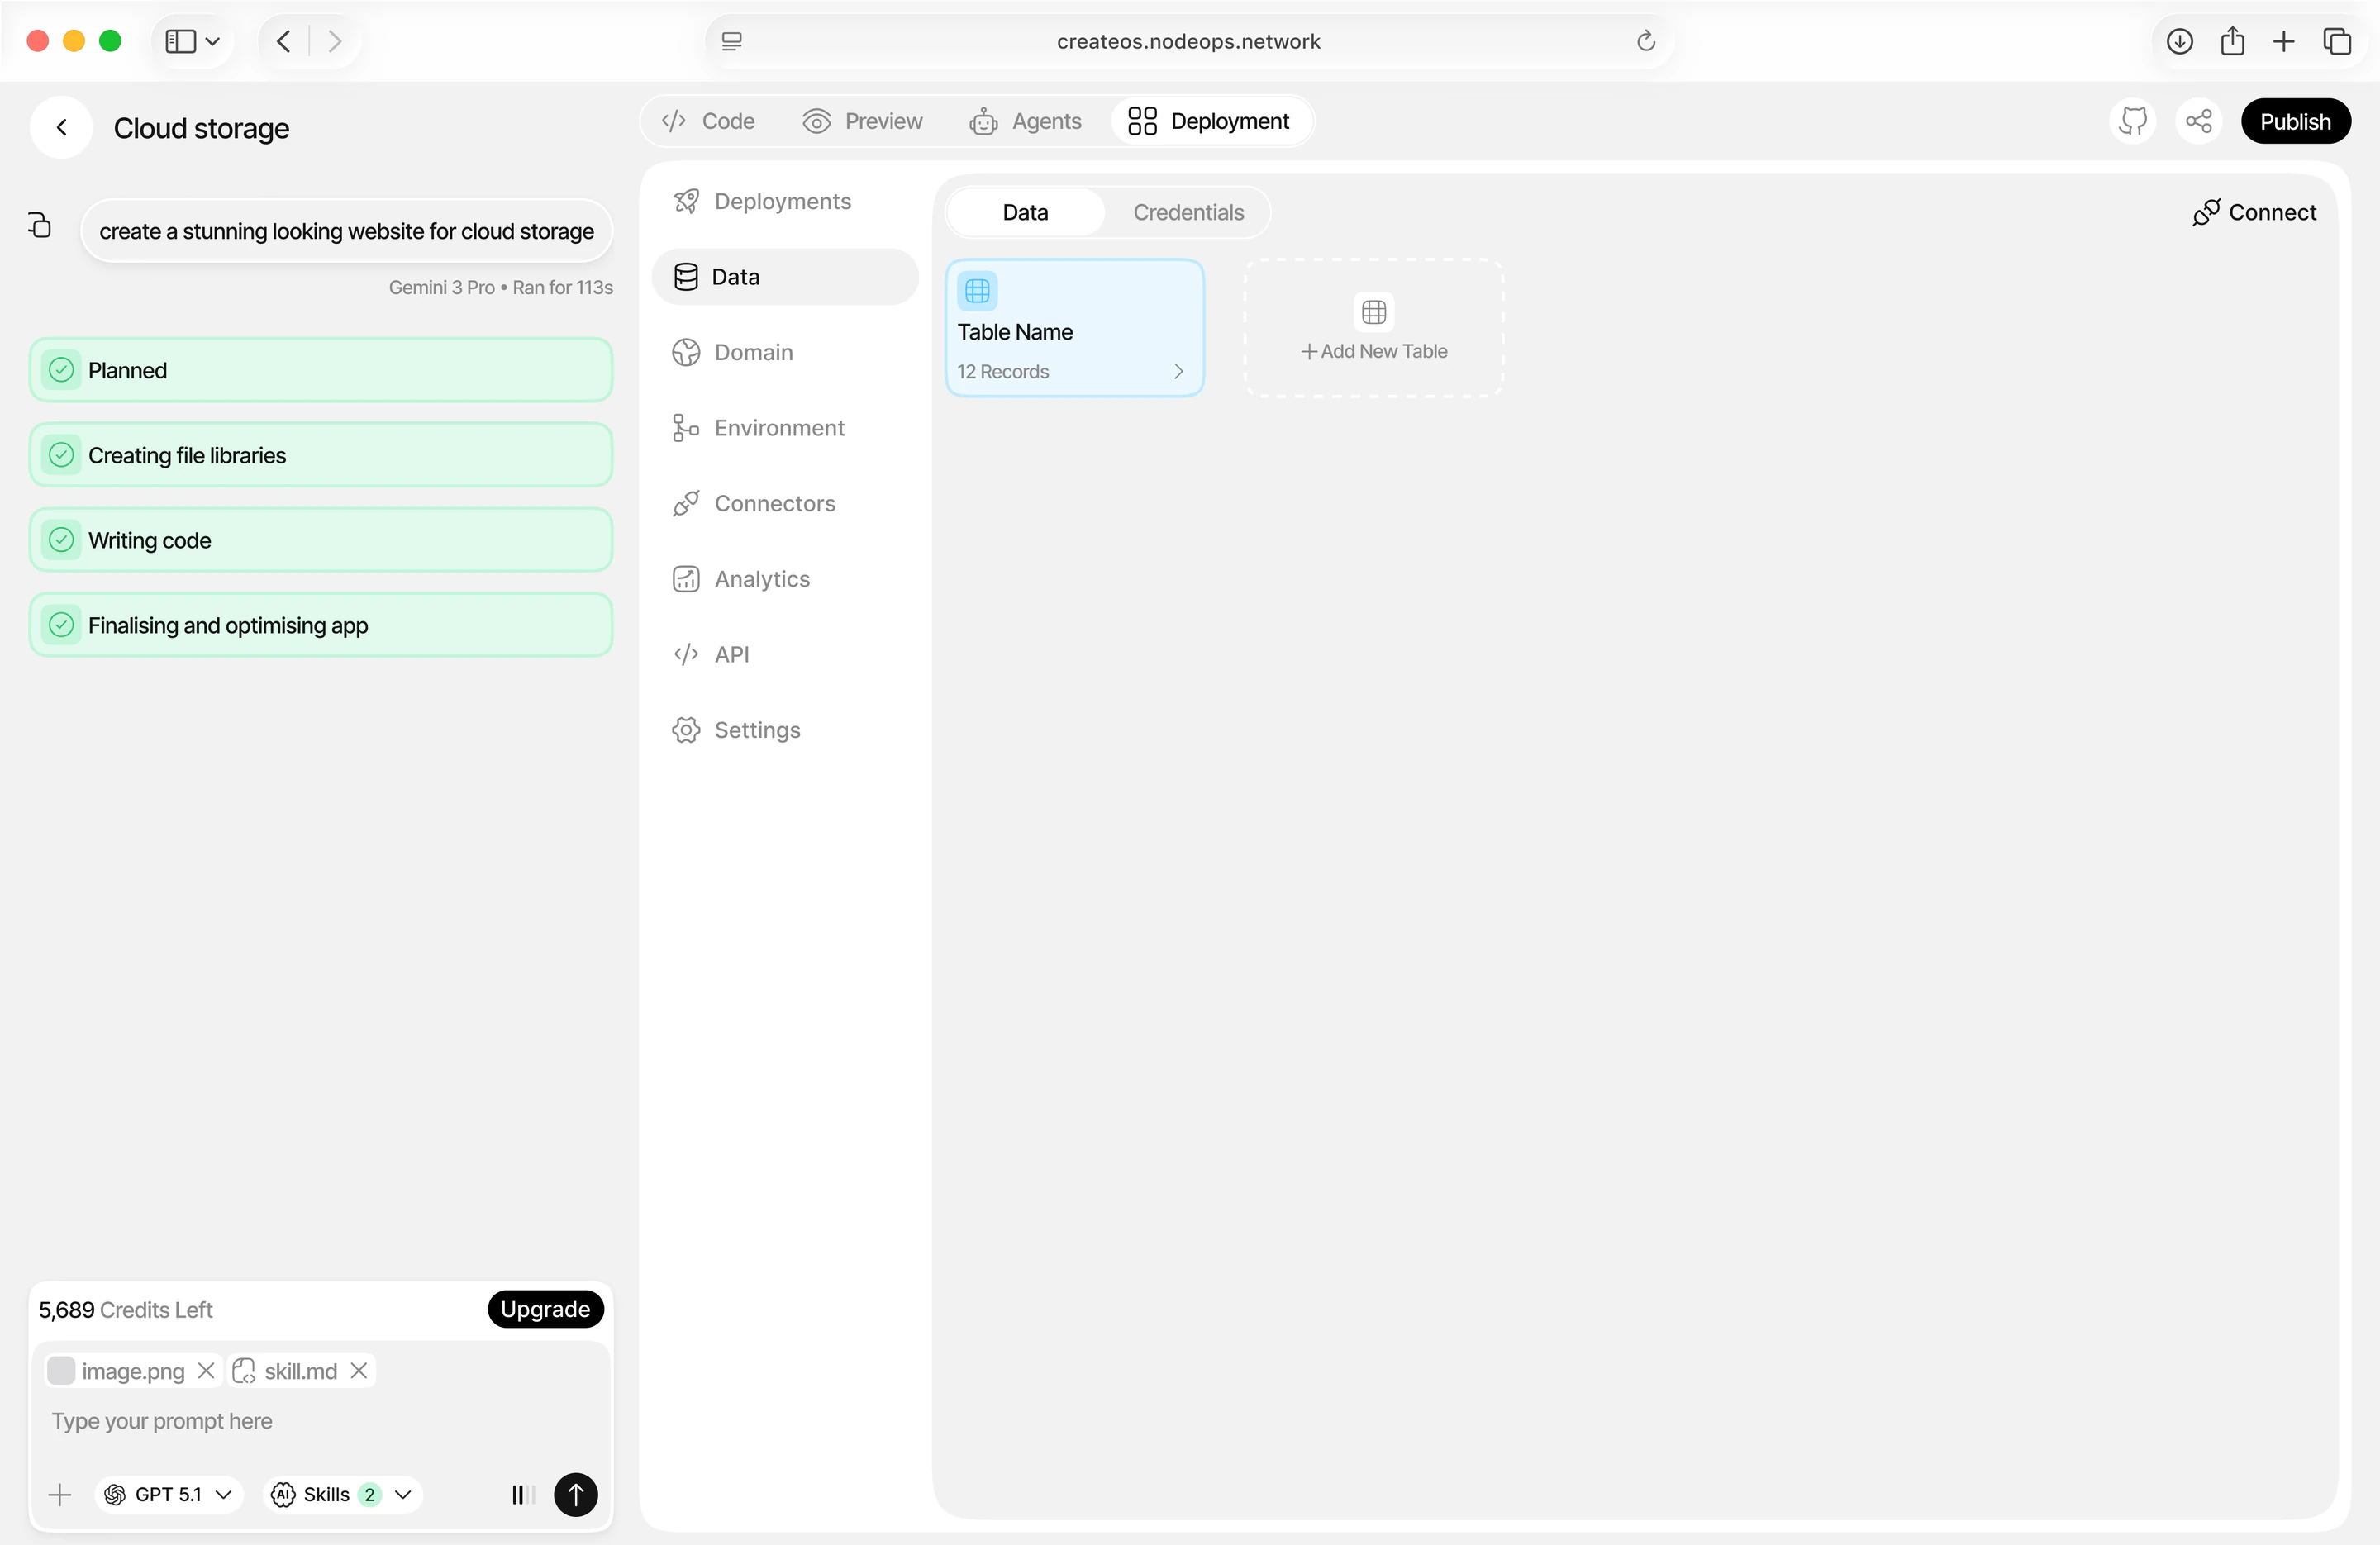Remove the skill.md attachment
Screen dimensions: 2380x1545
coord(359,1370)
